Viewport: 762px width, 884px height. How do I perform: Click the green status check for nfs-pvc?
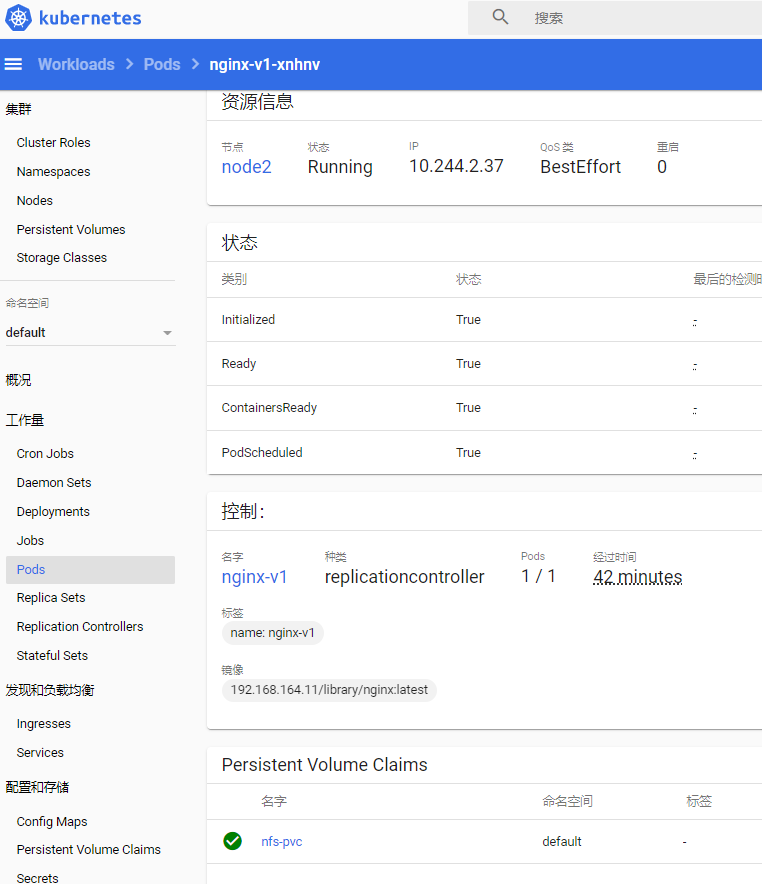[x=232, y=841]
